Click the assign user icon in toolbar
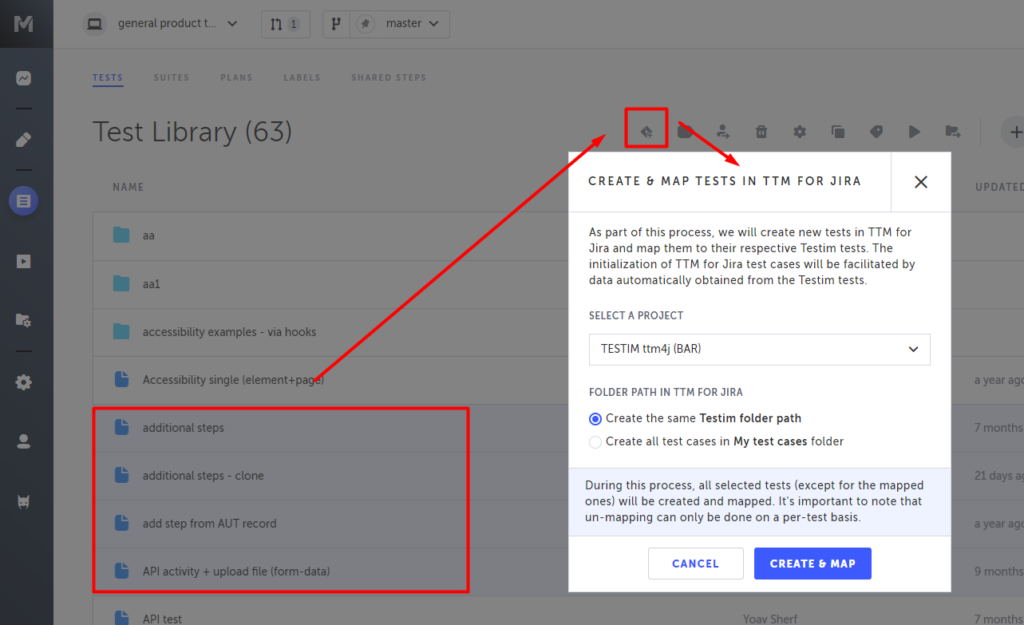Image resolution: width=1024 pixels, height=625 pixels. (x=723, y=131)
